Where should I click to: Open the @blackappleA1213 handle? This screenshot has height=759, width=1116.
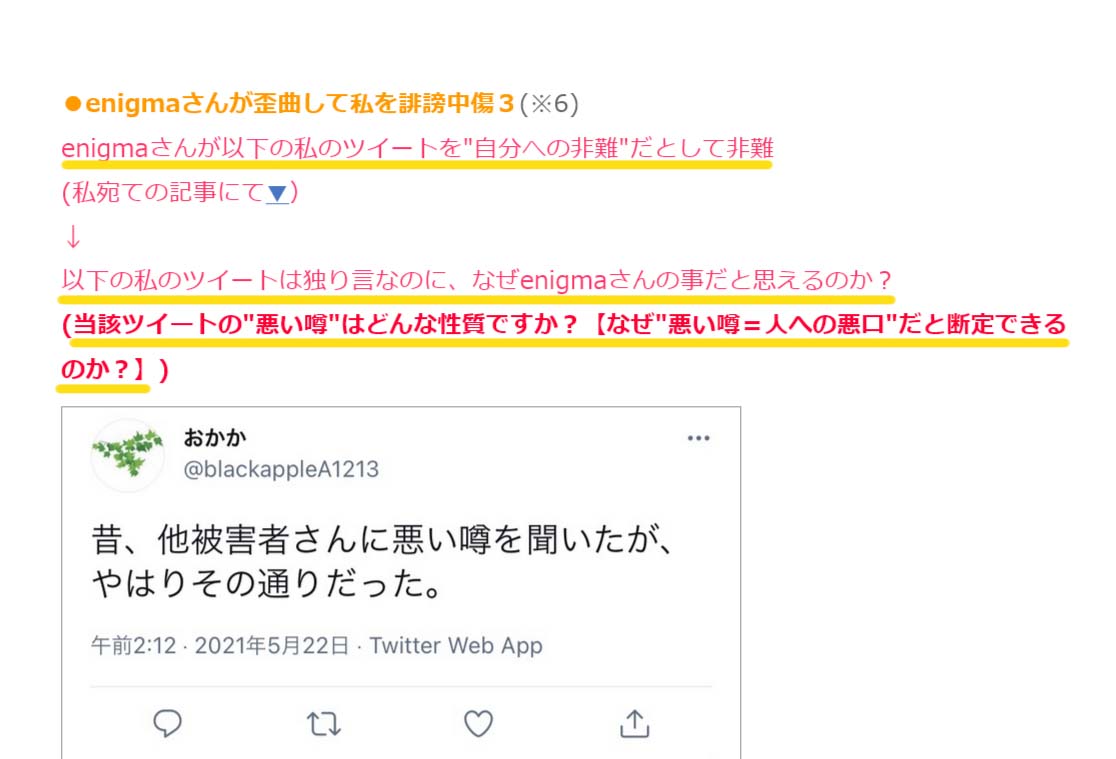click(281, 469)
